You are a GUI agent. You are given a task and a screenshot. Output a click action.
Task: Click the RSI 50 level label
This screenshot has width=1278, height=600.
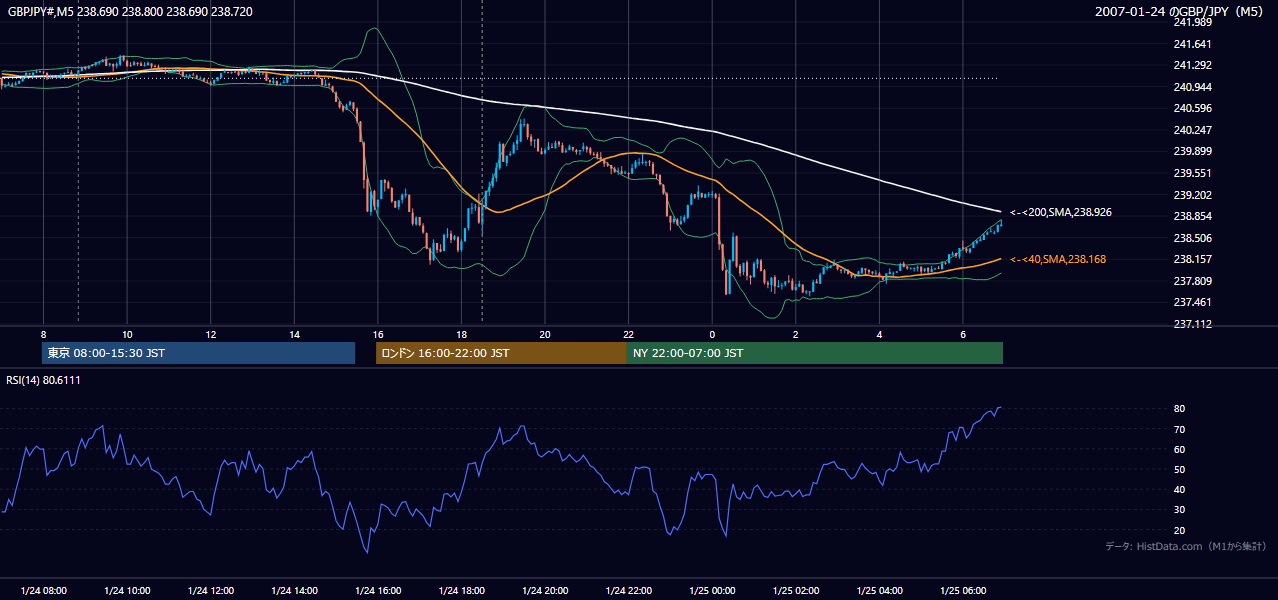(1180, 470)
